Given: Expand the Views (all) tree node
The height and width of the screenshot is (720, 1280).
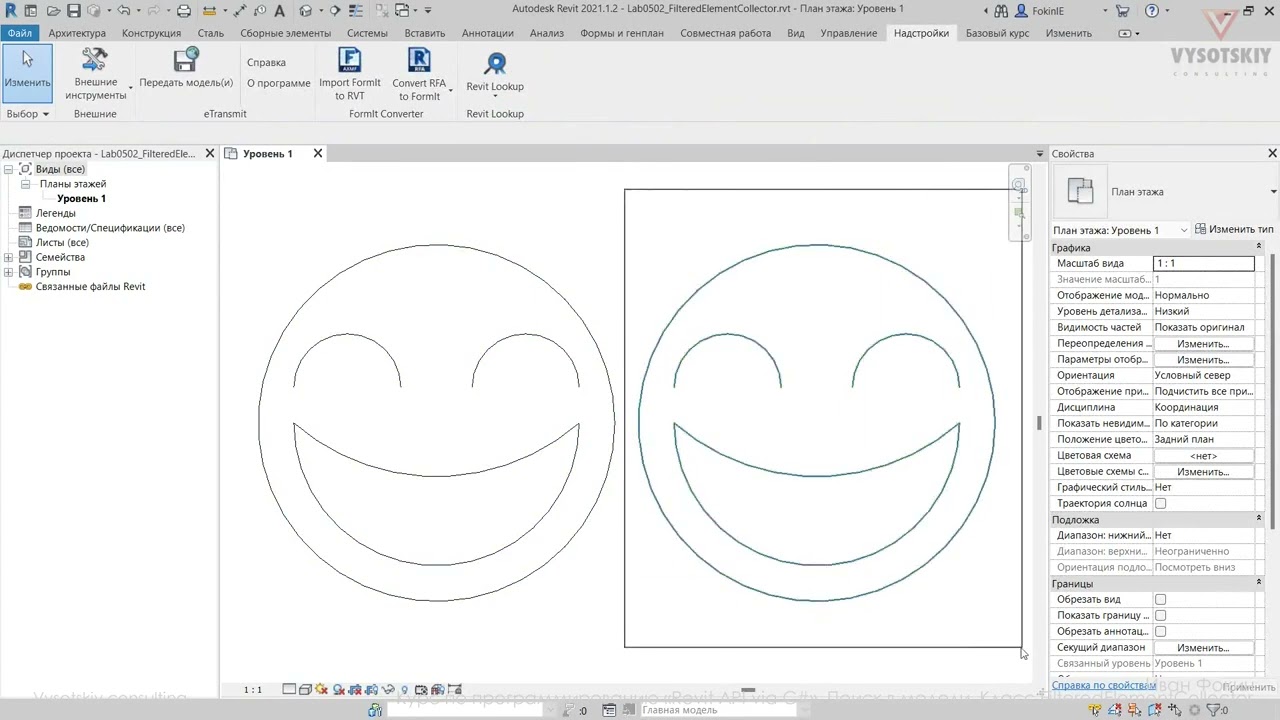Looking at the screenshot, I should pos(8,169).
